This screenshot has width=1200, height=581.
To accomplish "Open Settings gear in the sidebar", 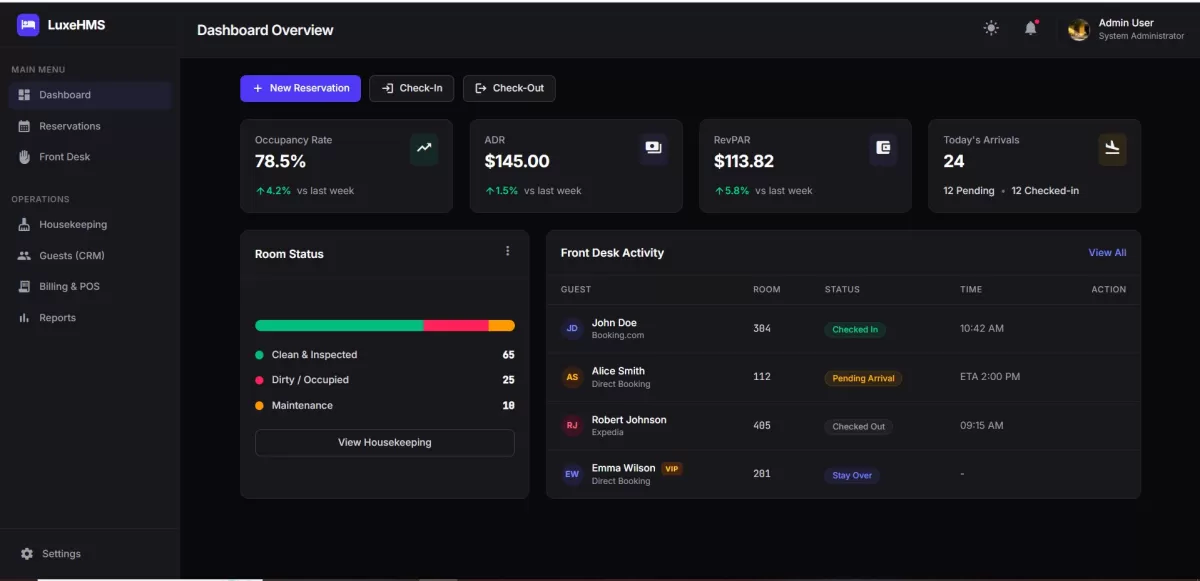I will 27,554.
